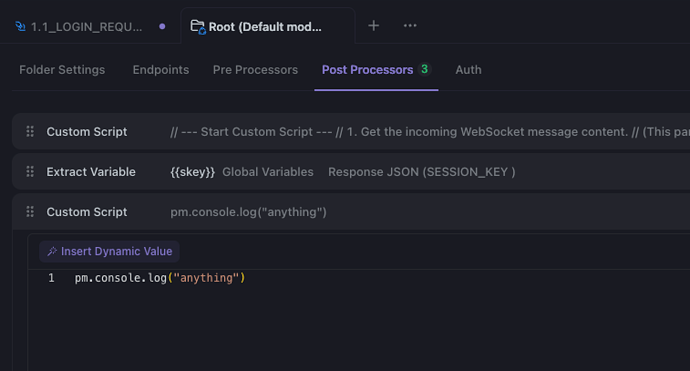Screen dimensions: 690x371
Task: Open the tab options ellipsis menu
Action: (x=410, y=26)
